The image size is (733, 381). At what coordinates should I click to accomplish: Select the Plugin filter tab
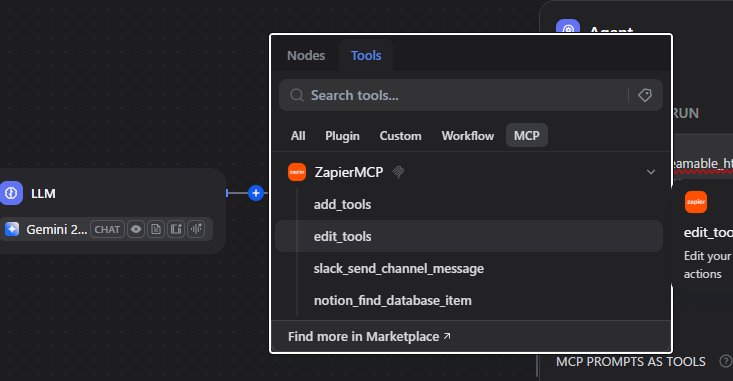(343, 136)
